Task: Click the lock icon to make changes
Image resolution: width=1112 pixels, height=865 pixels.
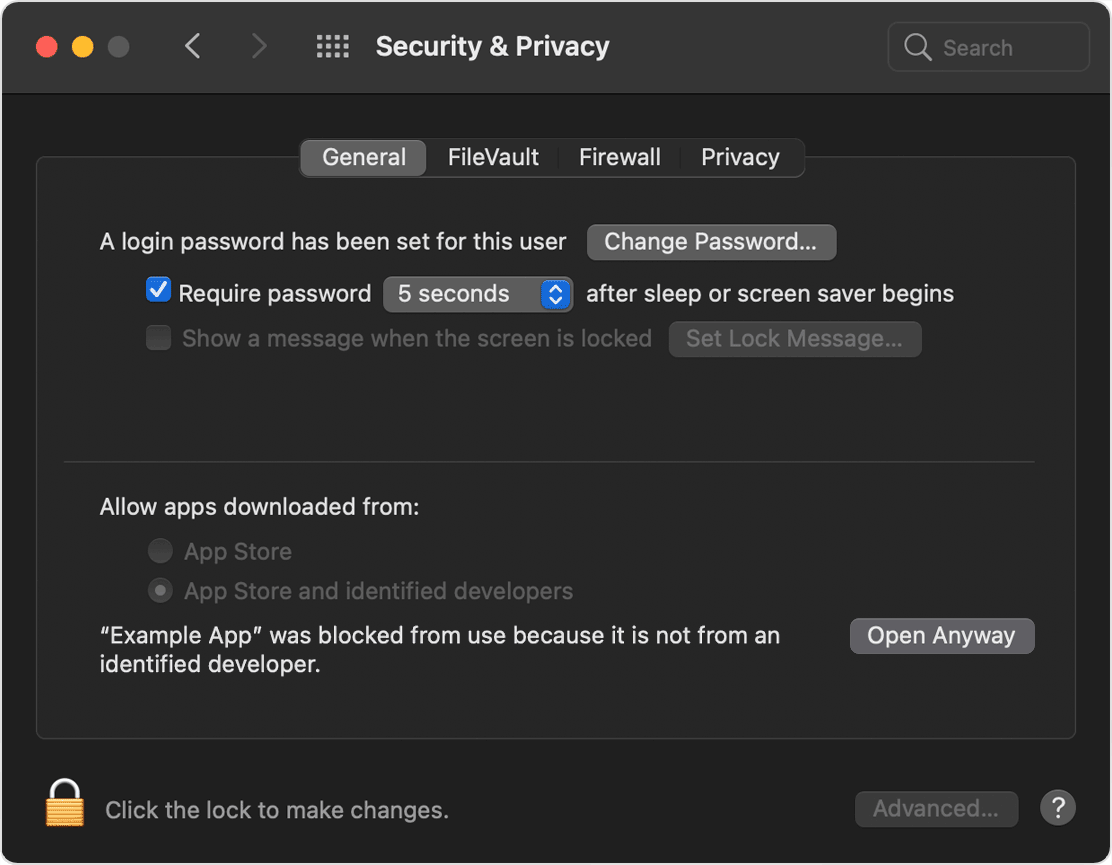Action: coord(65,803)
